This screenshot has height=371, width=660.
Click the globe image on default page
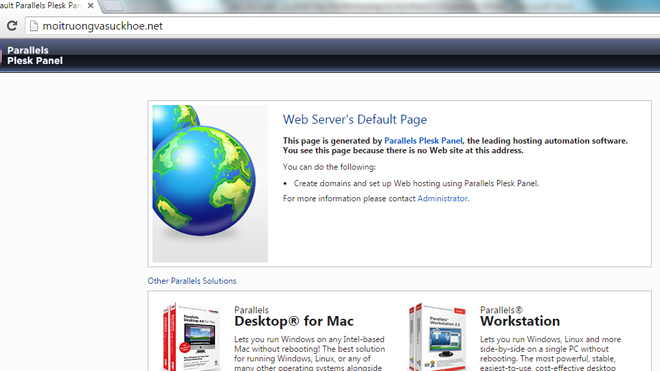click(210, 184)
